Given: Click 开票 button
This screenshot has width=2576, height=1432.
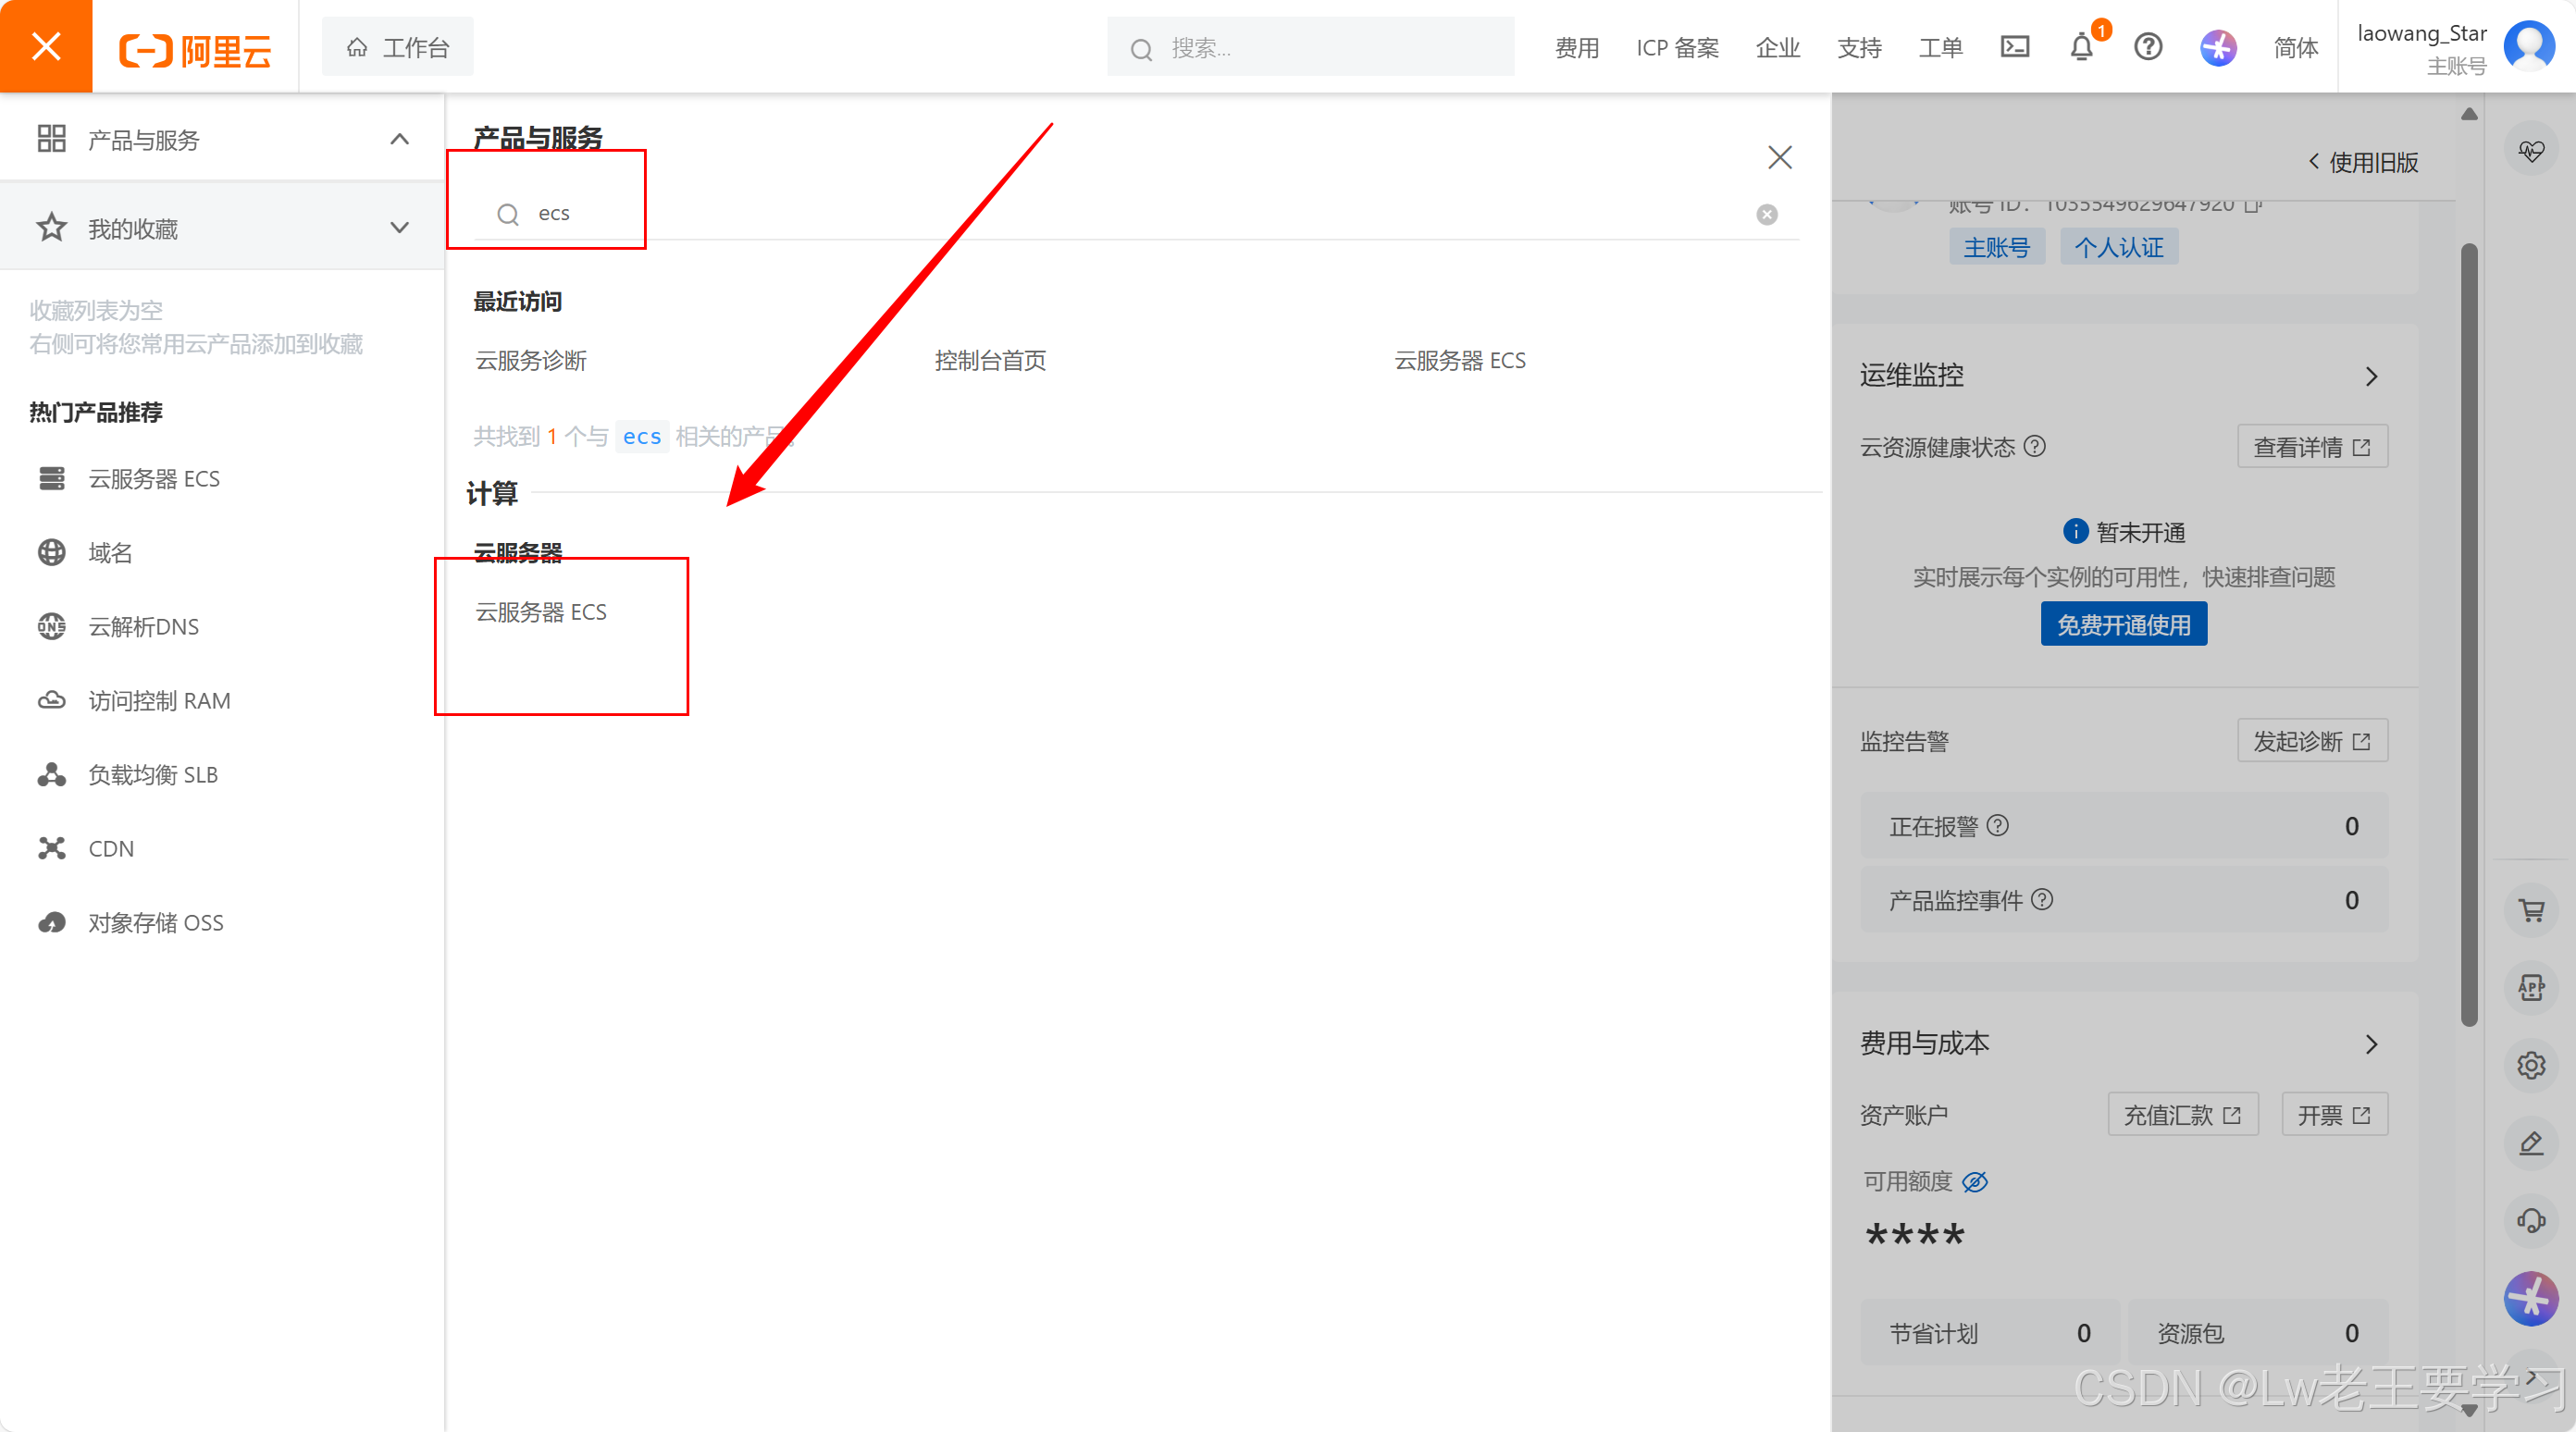Looking at the screenshot, I should (2334, 1114).
